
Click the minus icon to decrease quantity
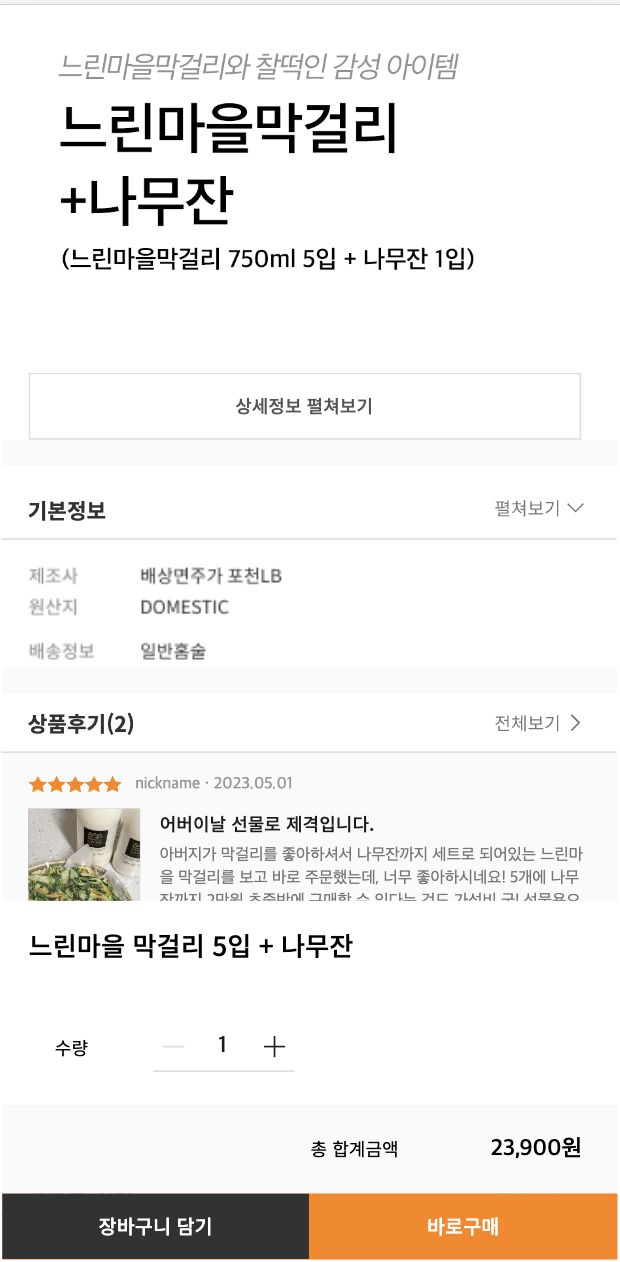coord(172,1046)
